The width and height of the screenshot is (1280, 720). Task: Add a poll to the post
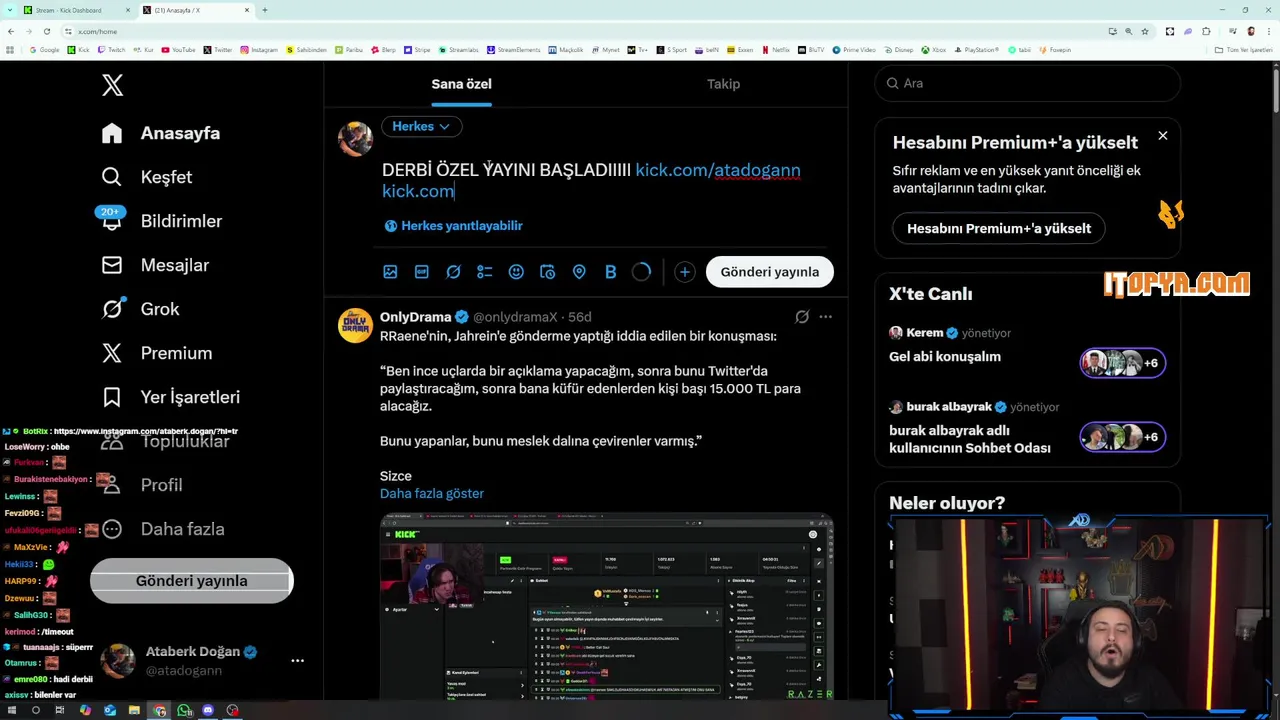point(485,272)
